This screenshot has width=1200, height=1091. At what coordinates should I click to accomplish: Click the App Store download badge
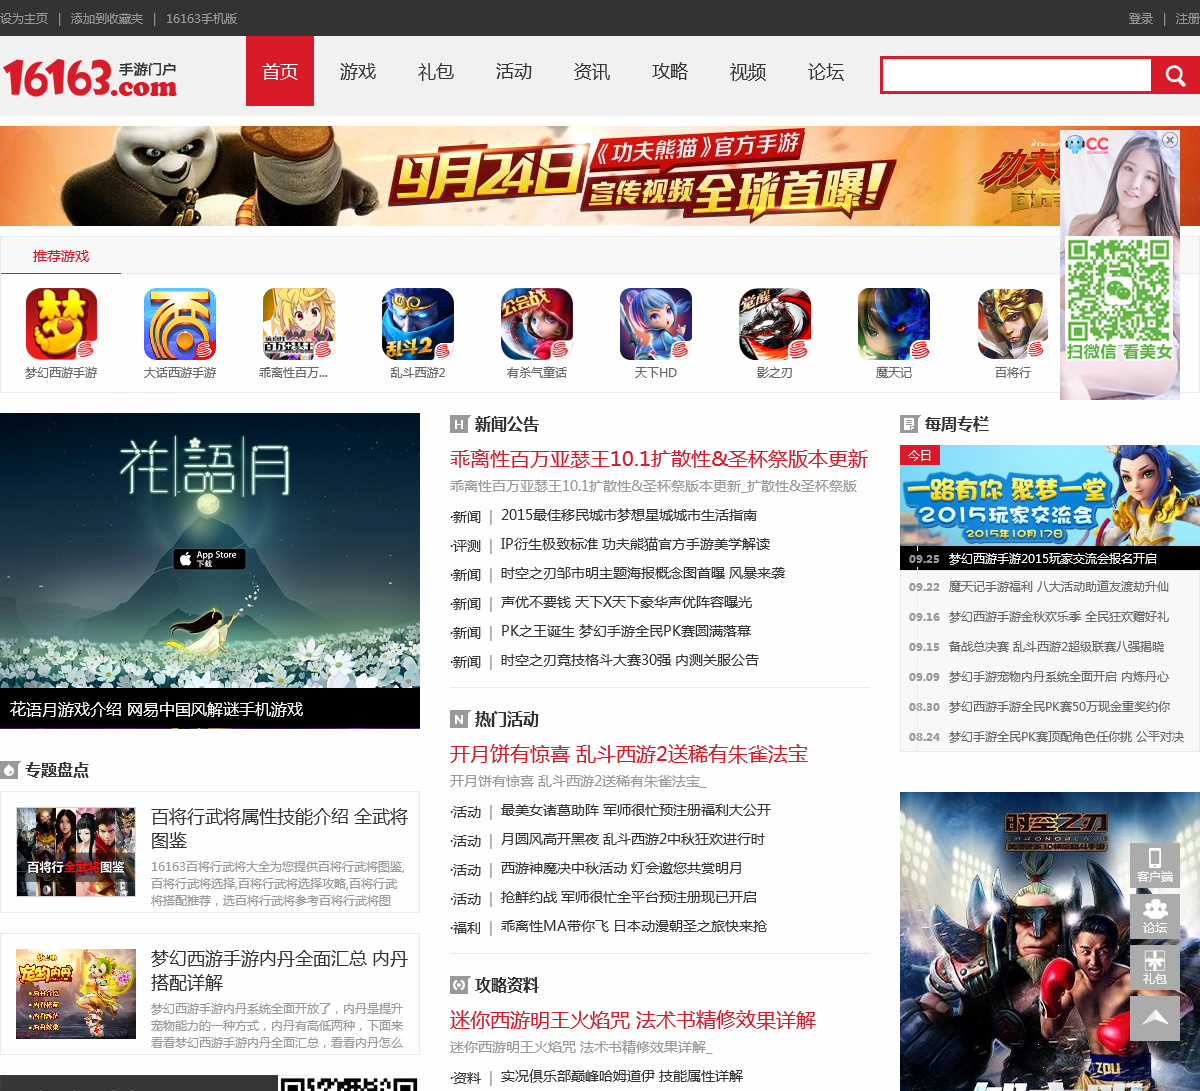(210, 559)
